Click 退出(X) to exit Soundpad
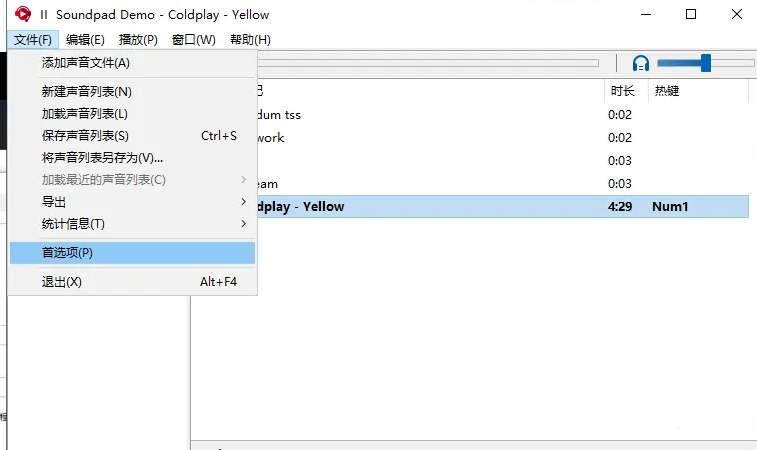 [x=62, y=282]
